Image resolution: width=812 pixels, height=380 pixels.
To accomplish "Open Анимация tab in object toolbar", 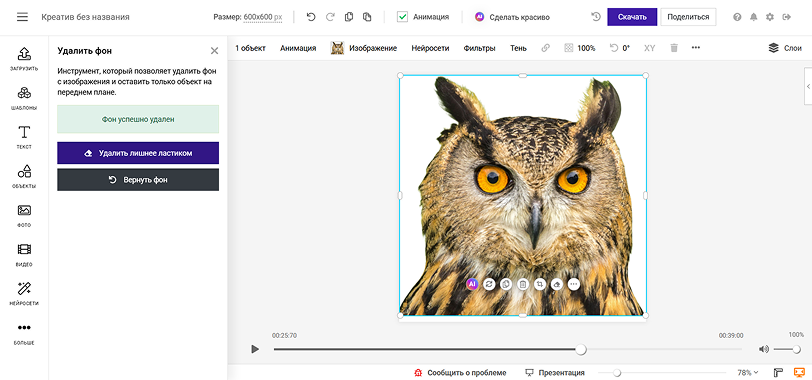I will (298, 48).
